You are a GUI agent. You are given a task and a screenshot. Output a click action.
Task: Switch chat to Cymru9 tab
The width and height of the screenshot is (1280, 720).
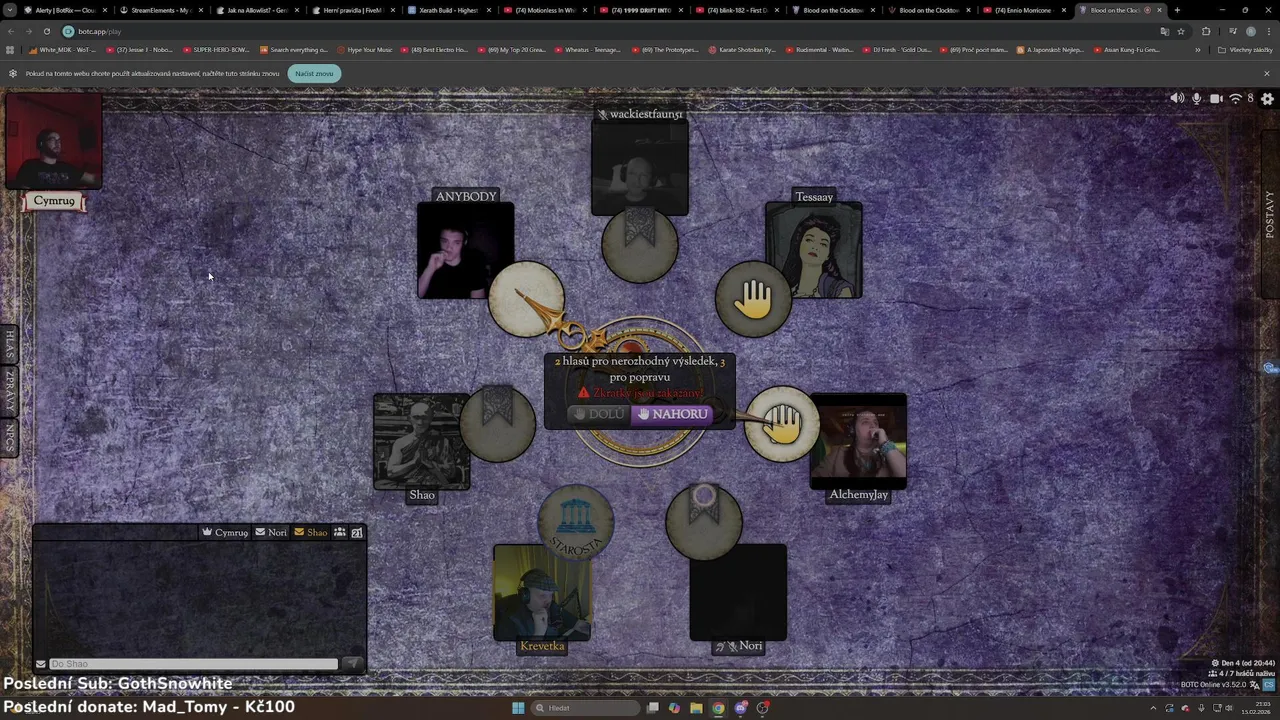pyautogui.click(x=225, y=532)
